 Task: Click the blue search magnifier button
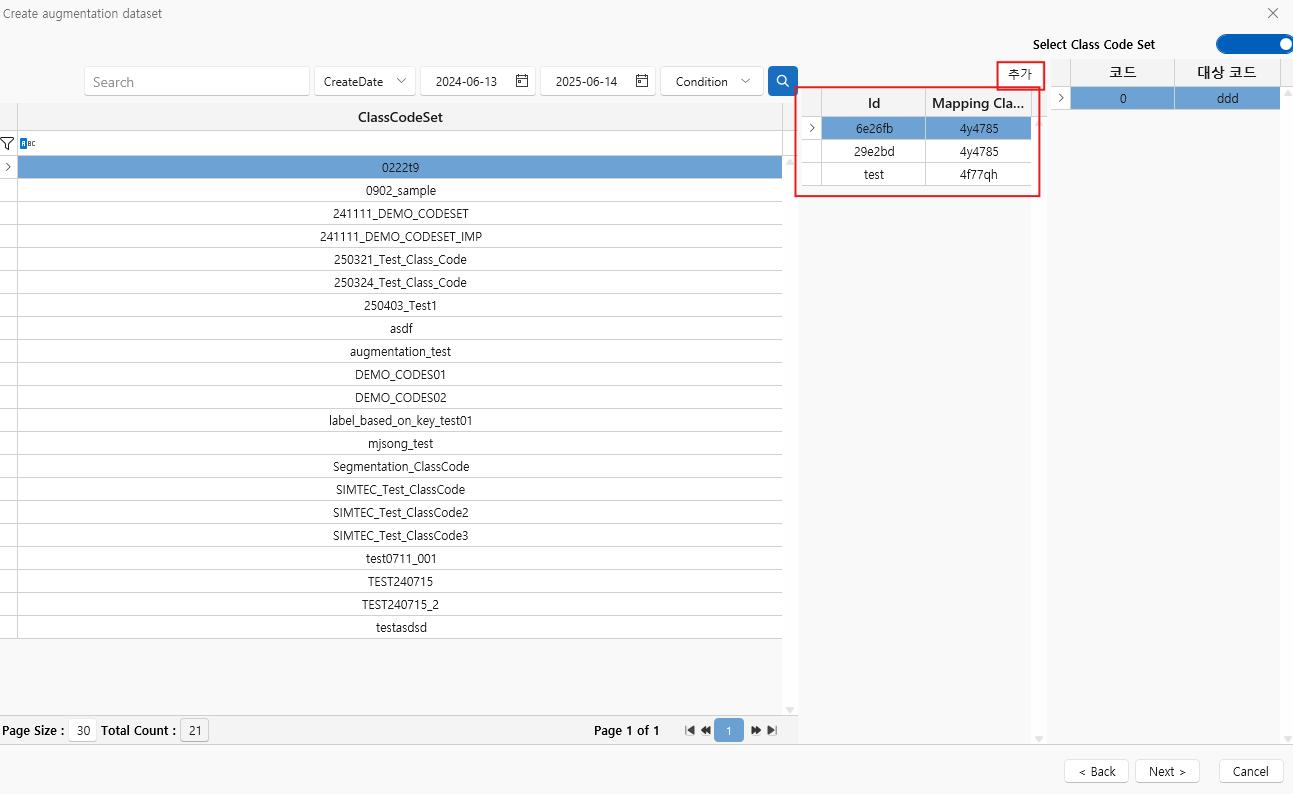[x=782, y=81]
